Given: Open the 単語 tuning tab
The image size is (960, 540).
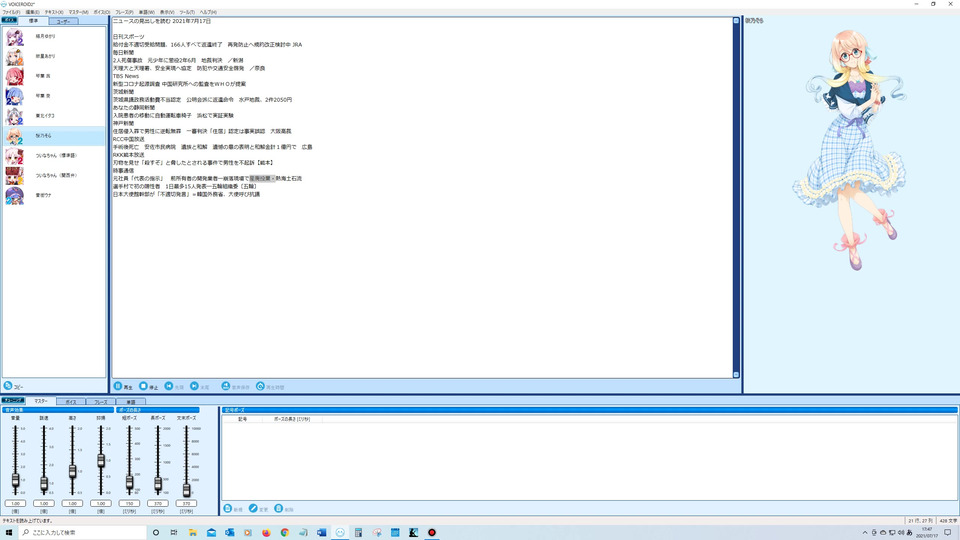Looking at the screenshot, I should pyautogui.click(x=130, y=402).
